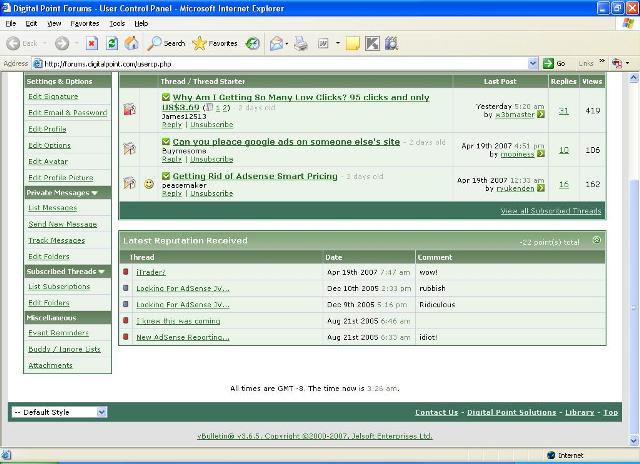
Task: Open the File menu
Action: [11, 24]
